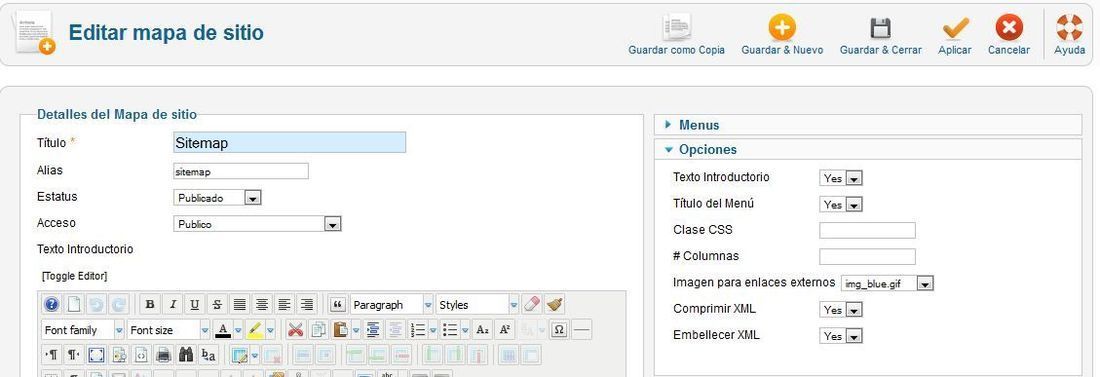Insert a special character (Omega icon)

click(559, 330)
